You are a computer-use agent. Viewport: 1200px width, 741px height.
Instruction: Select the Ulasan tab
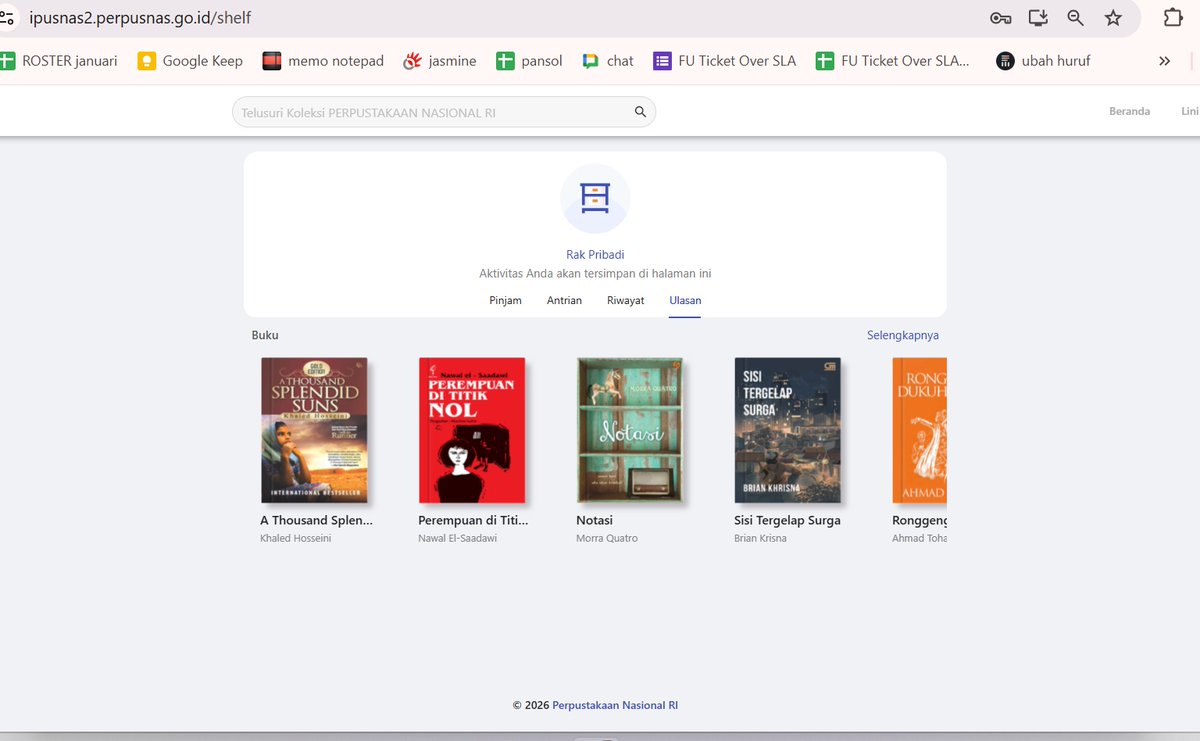[x=685, y=300]
